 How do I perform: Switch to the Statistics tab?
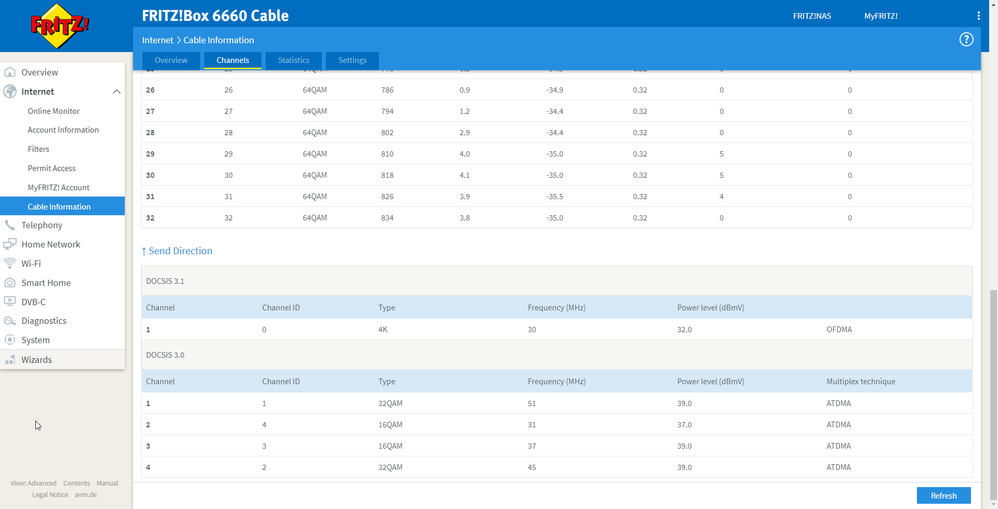293,60
